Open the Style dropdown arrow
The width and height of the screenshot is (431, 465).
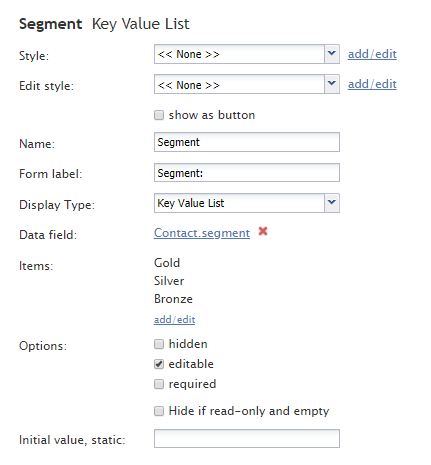332,54
